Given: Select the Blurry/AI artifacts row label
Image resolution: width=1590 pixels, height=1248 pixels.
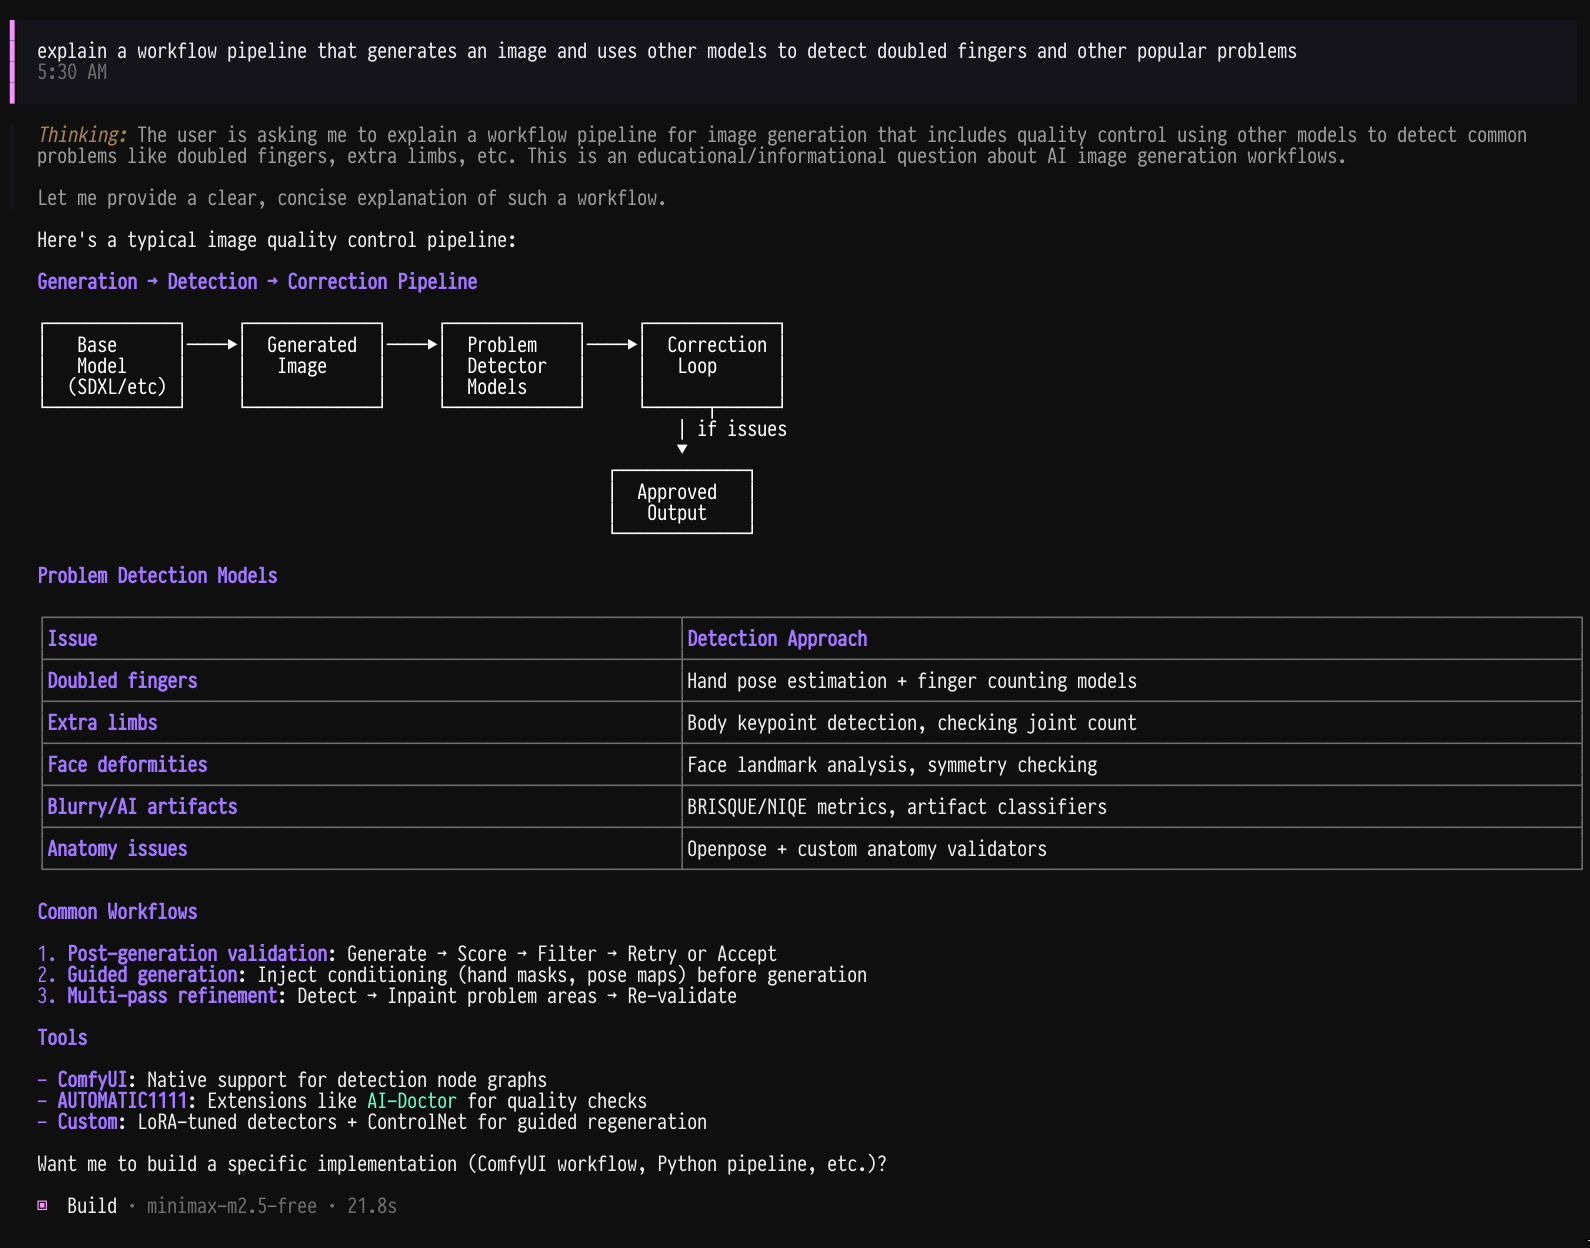Looking at the screenshot, I should click(143, 807).
